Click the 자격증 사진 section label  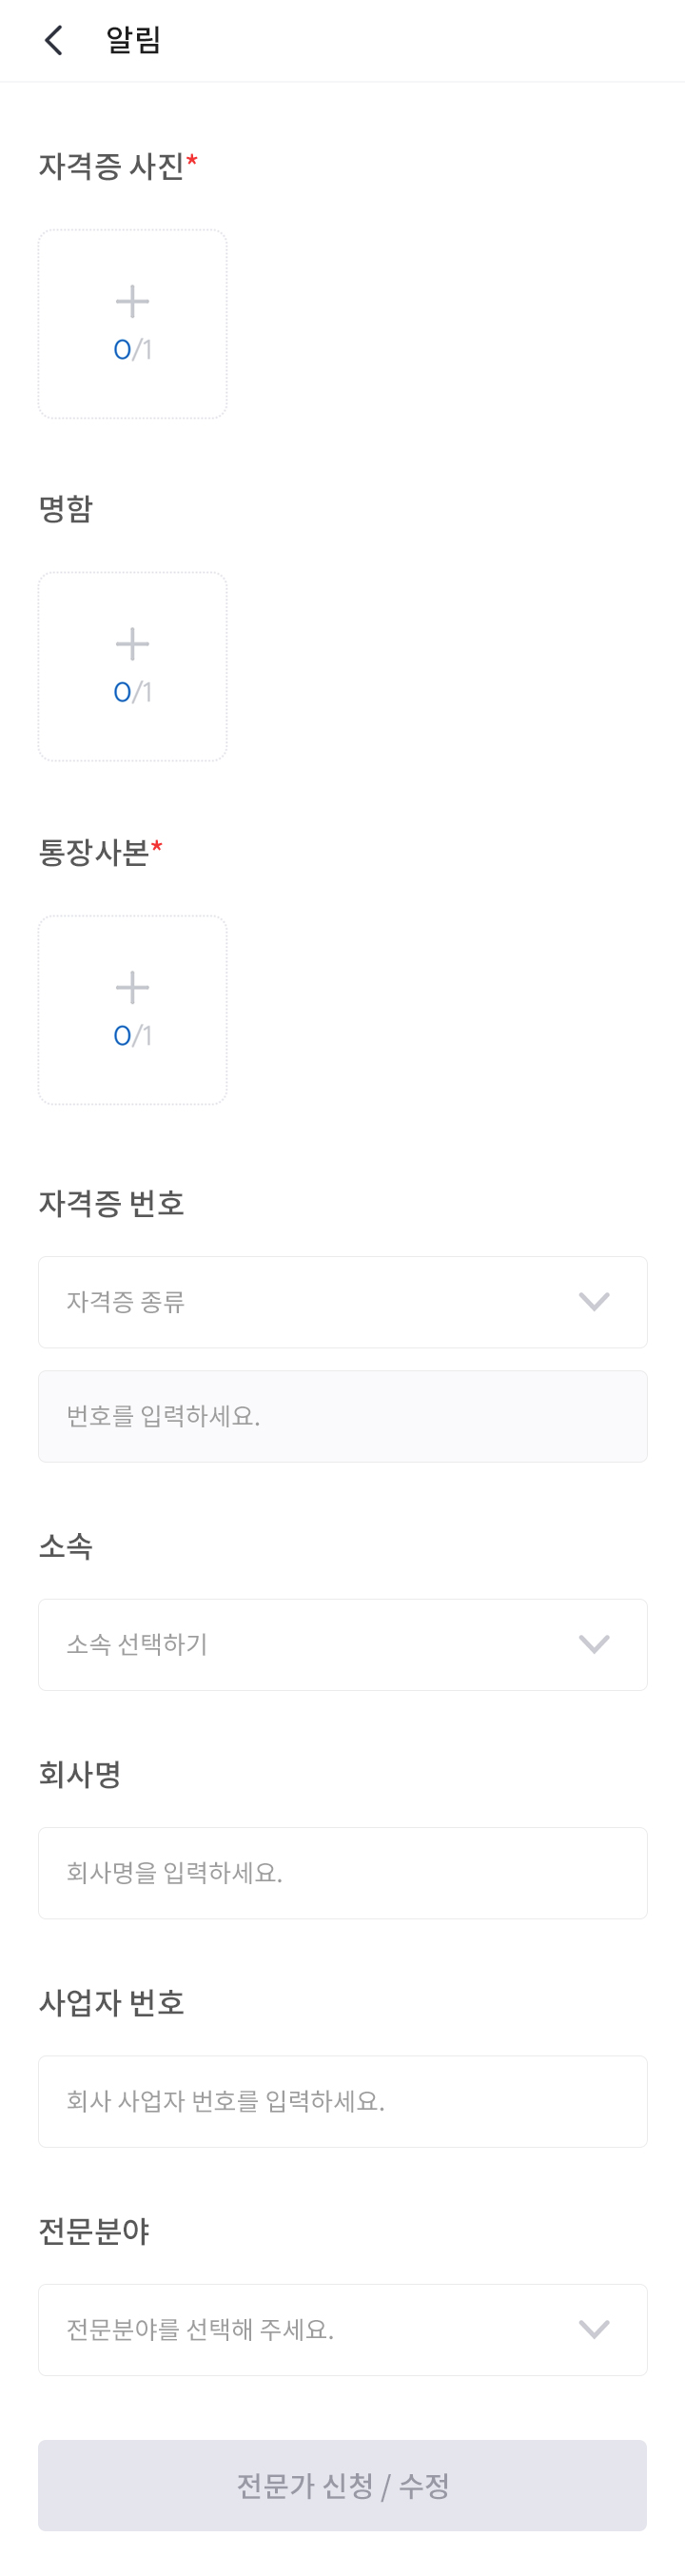pos(111,166)
